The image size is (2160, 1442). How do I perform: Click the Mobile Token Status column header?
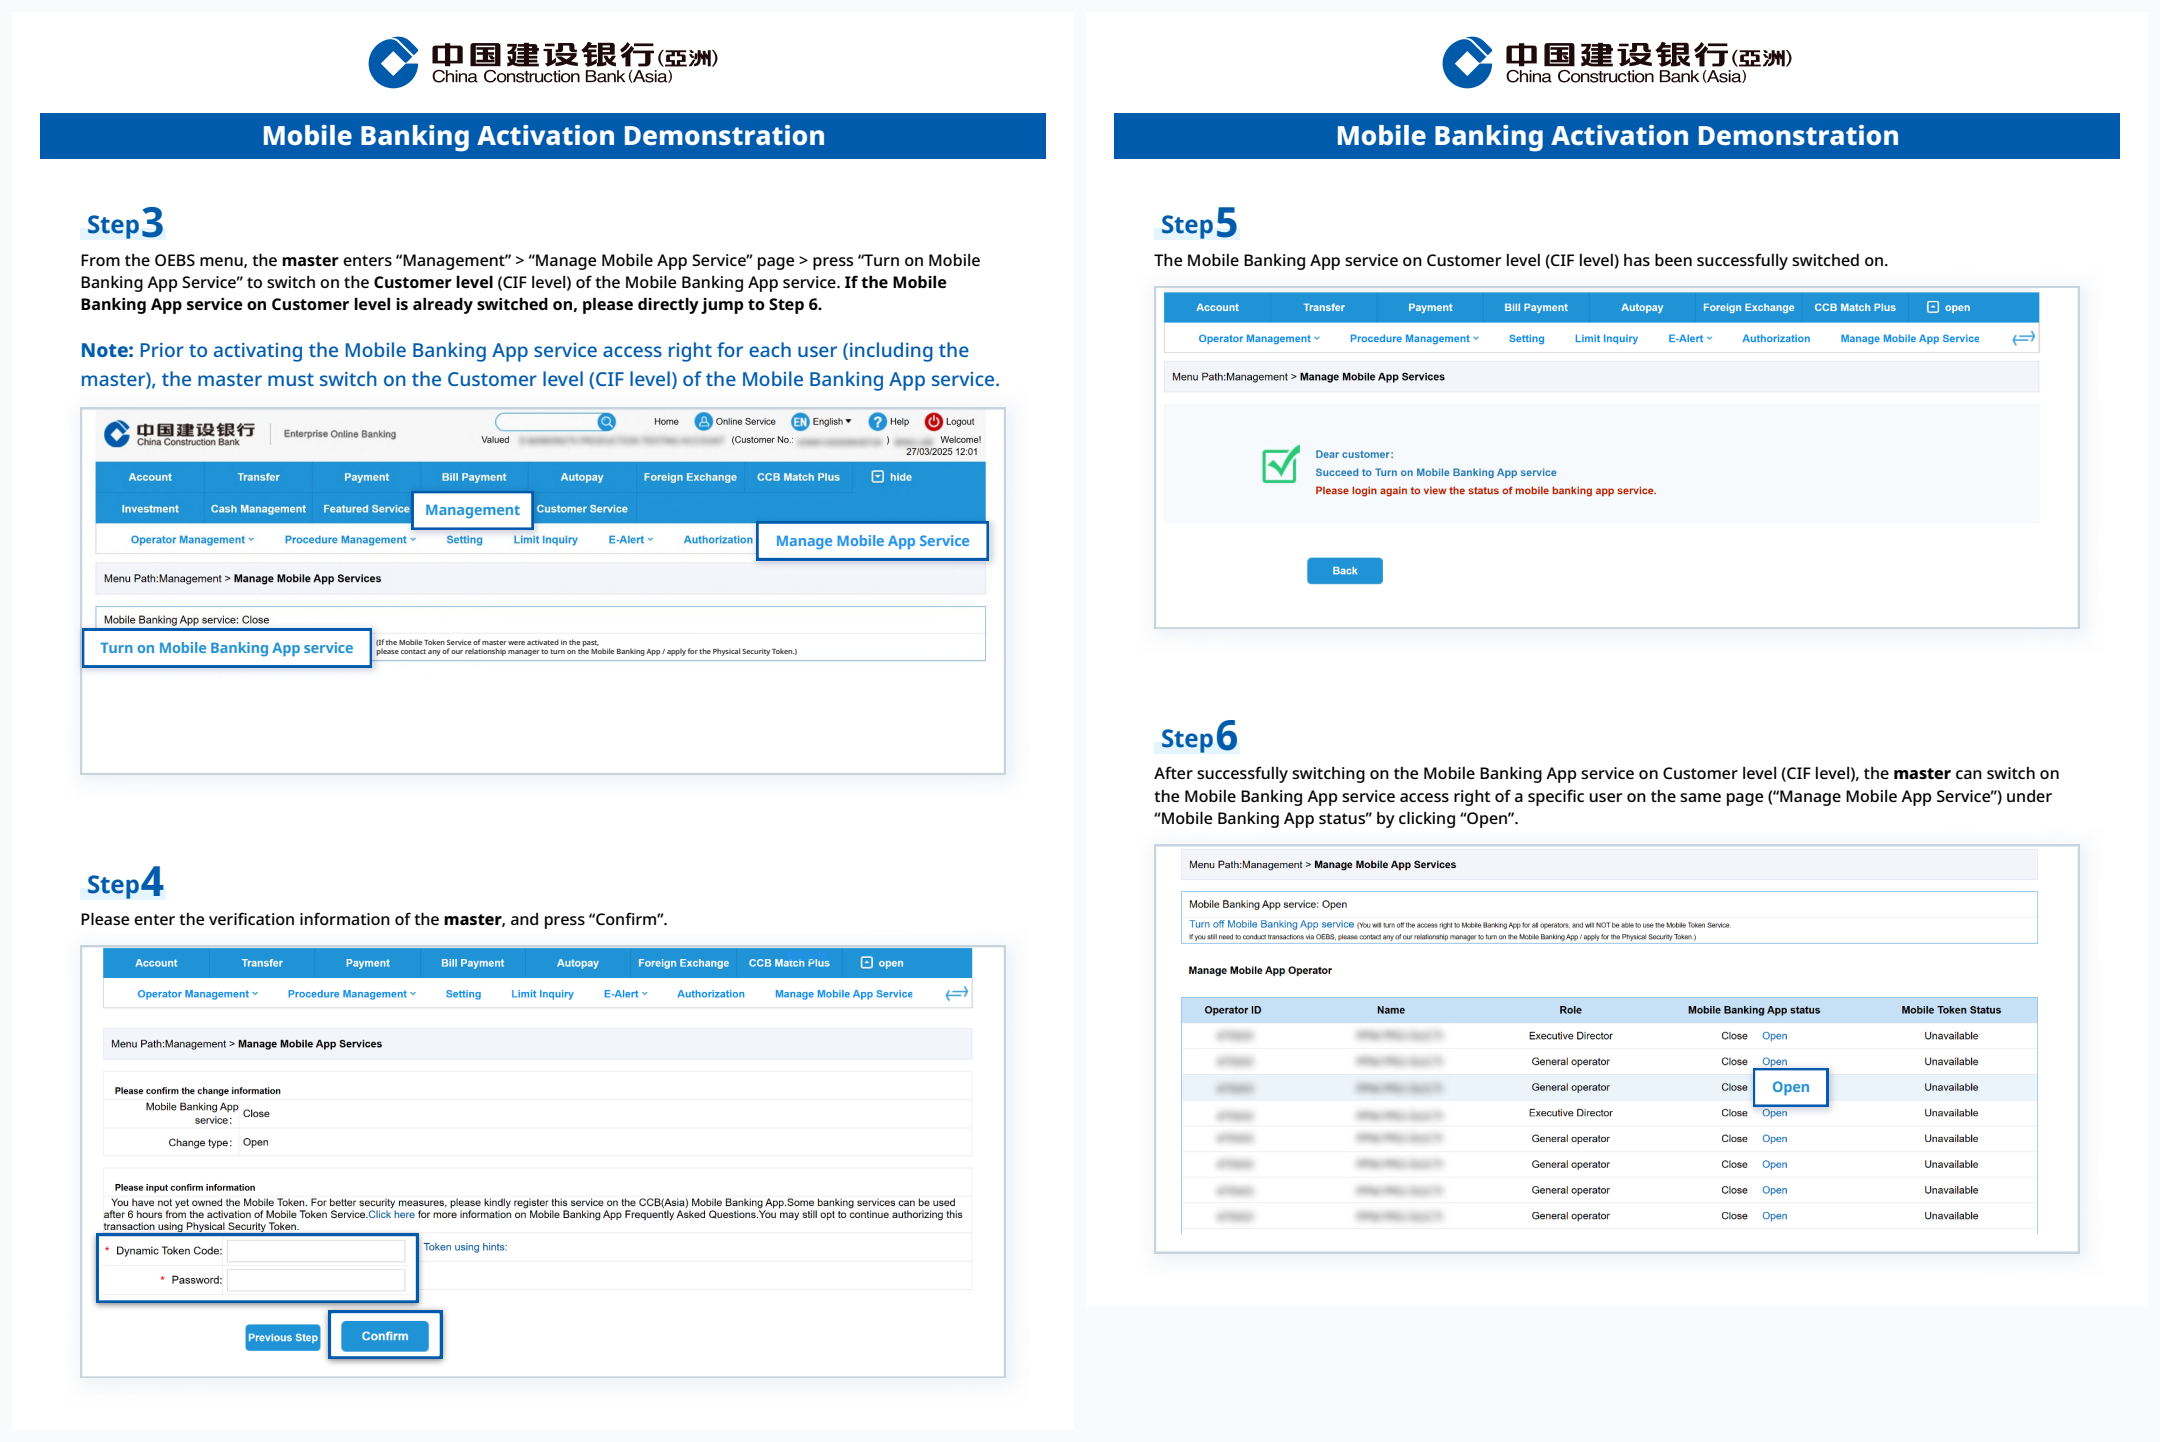pos(1951,1010)
